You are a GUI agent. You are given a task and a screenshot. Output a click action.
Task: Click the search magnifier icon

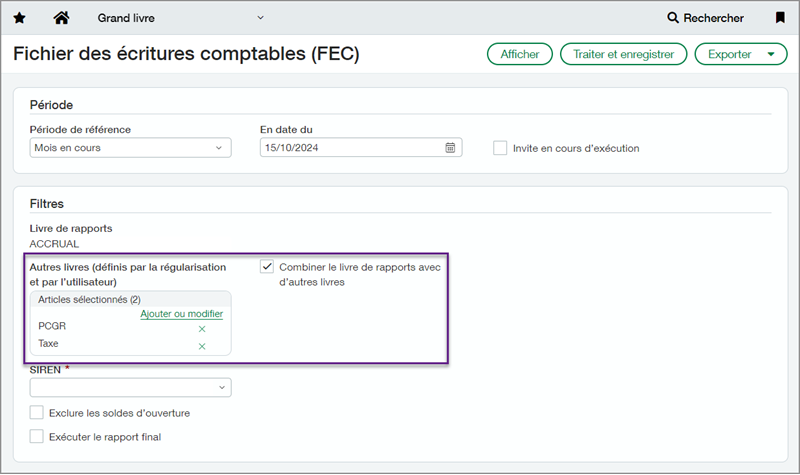pos(673,18)
